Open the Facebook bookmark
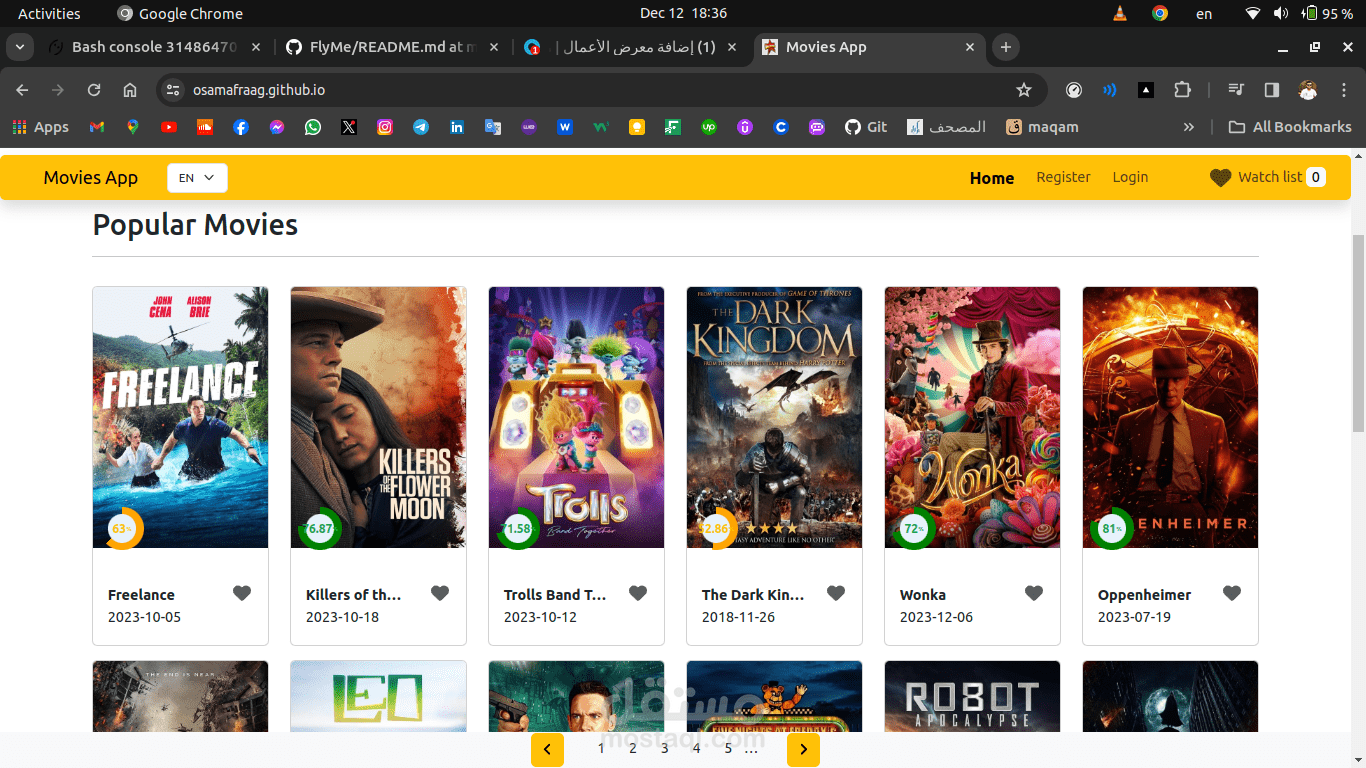The height and width of the screenshot is (768, 1366). (241, 127)
